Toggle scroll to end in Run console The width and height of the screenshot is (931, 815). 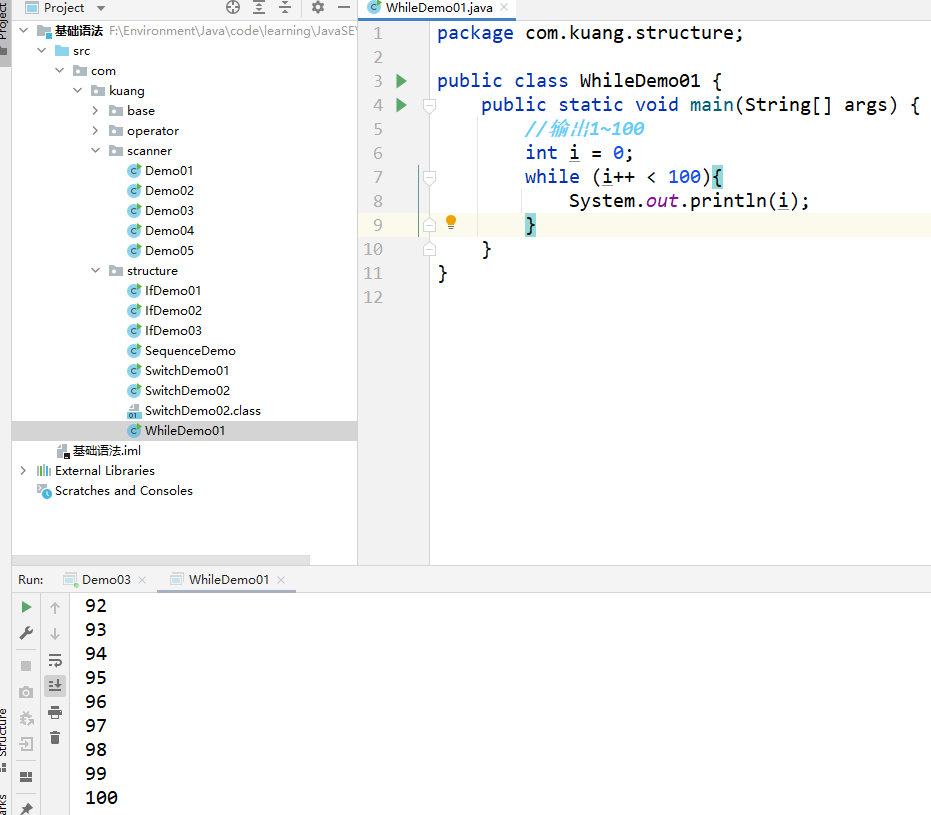pos(55,686)
